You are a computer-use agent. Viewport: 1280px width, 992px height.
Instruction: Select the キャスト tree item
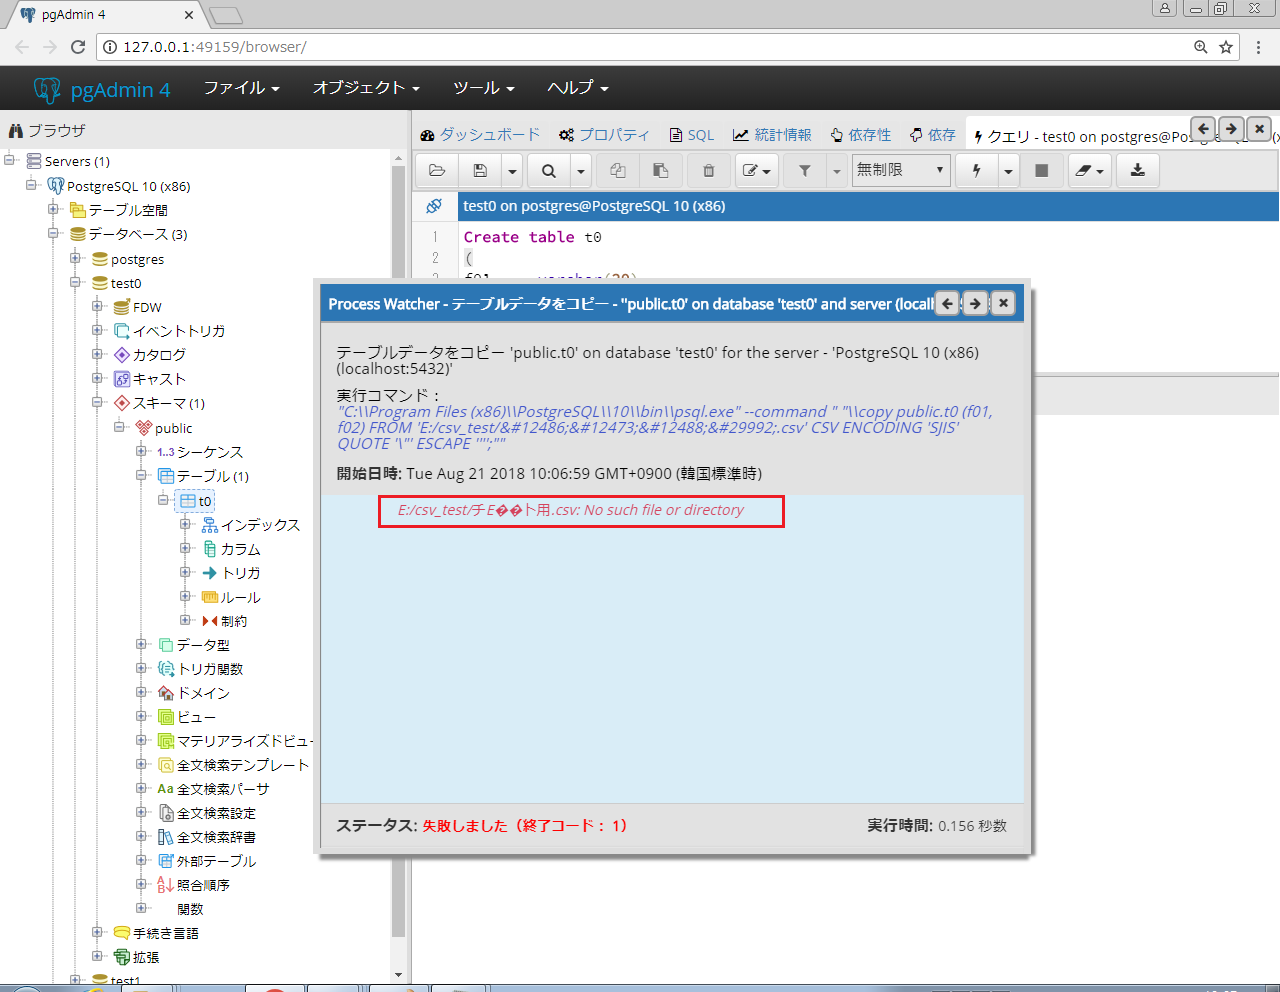[159, 379]
